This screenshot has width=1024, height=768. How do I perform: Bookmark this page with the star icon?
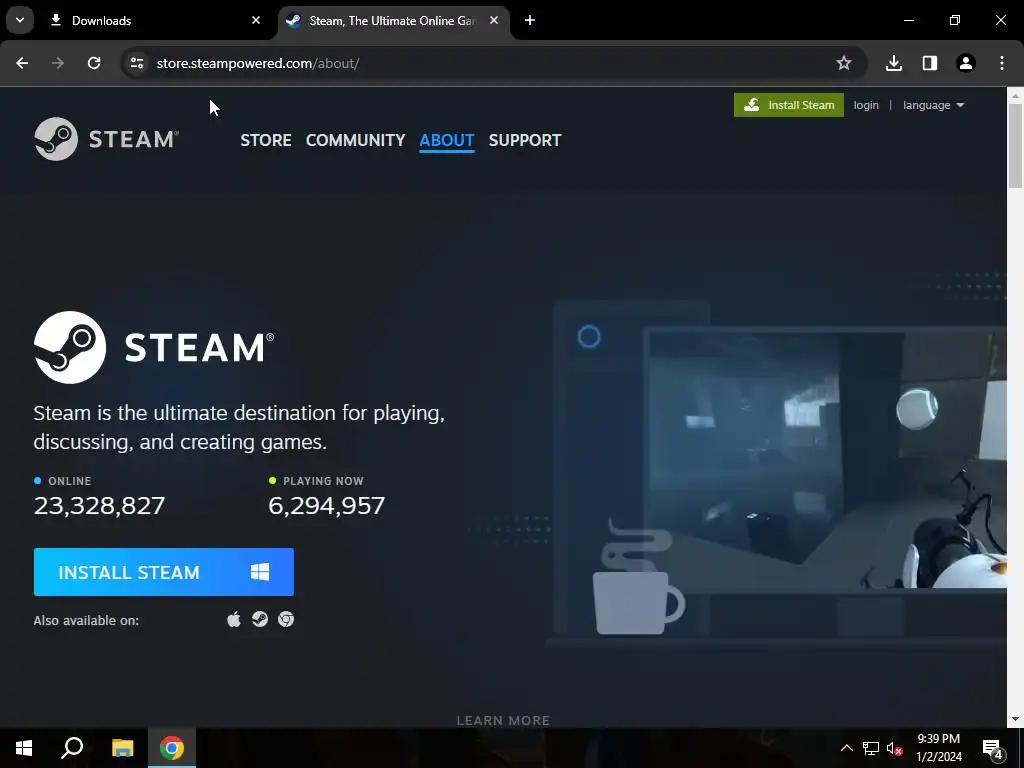tap(844, 63)
